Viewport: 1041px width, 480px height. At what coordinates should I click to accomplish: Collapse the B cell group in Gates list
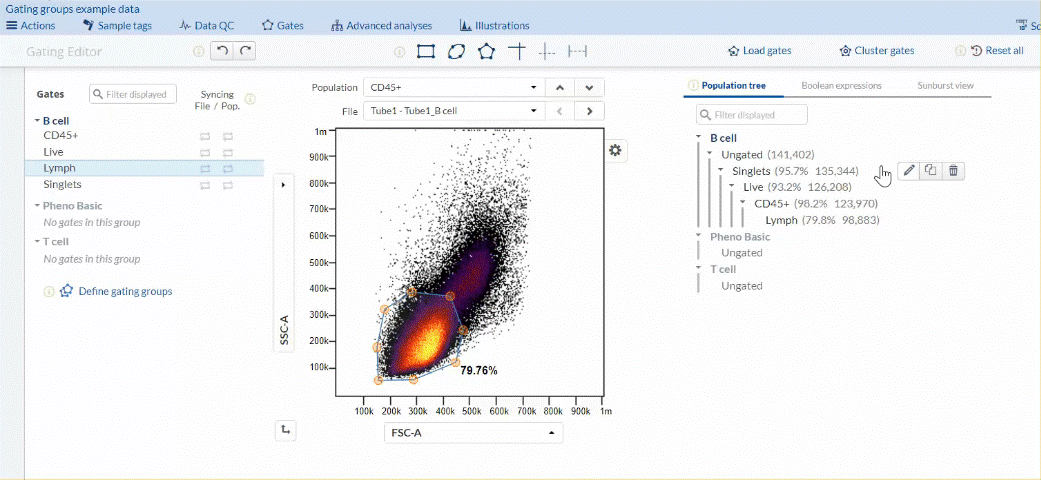tap(37, 120)
